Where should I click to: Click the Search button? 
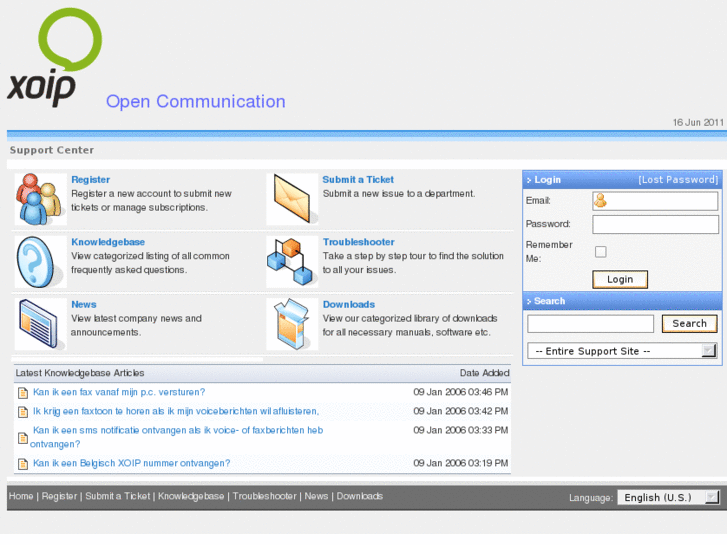(689, 324)
